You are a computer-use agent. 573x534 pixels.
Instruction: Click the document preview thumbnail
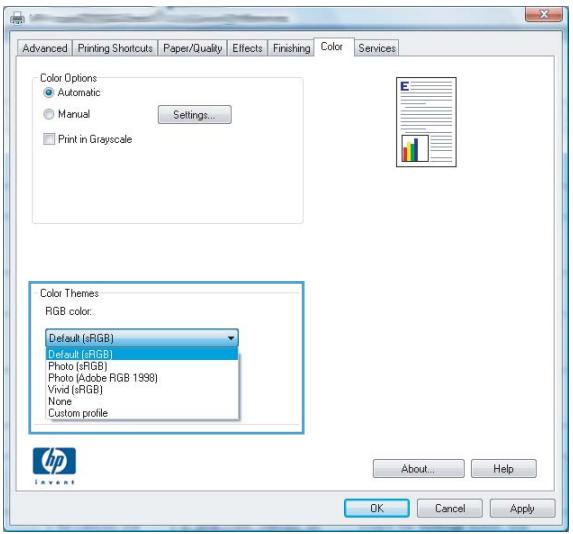pyautogui.click(x=426, y=122)
